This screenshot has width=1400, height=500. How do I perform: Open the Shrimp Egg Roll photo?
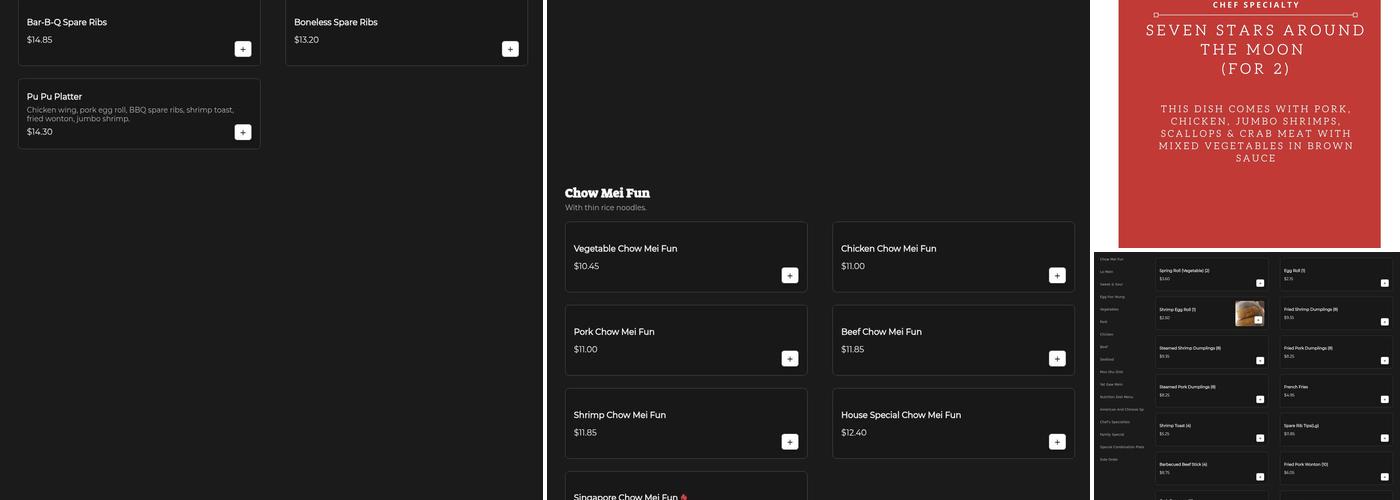point(1249,313)
